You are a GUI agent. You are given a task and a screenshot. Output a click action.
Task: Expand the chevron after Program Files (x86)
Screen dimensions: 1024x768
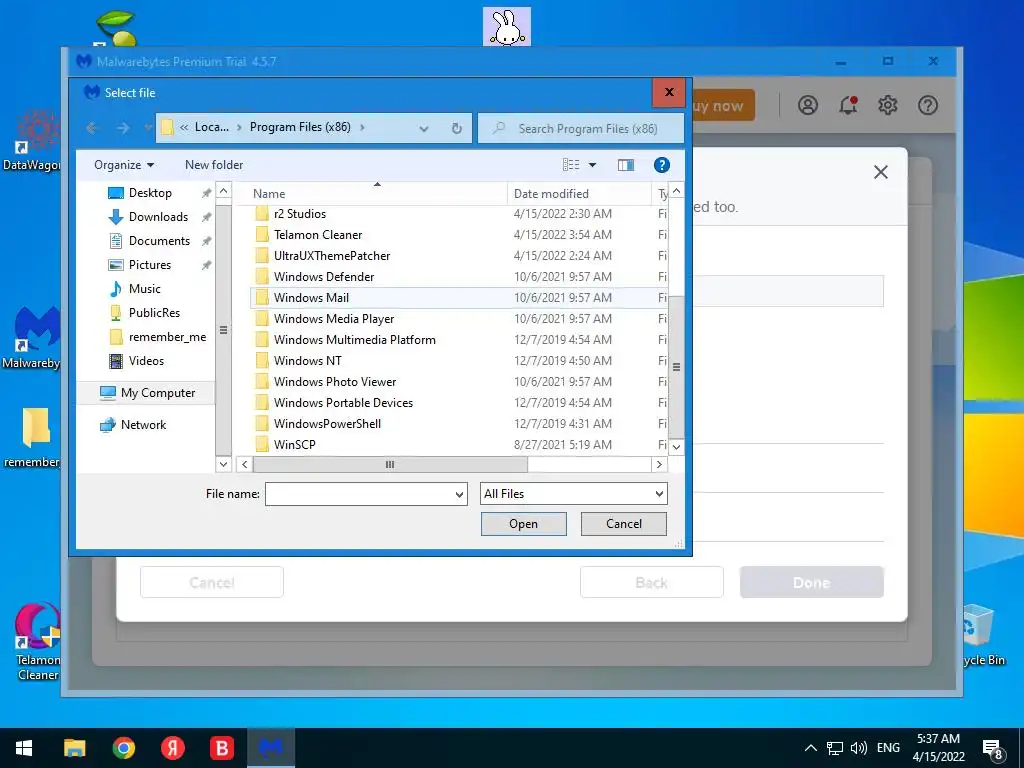362,127
